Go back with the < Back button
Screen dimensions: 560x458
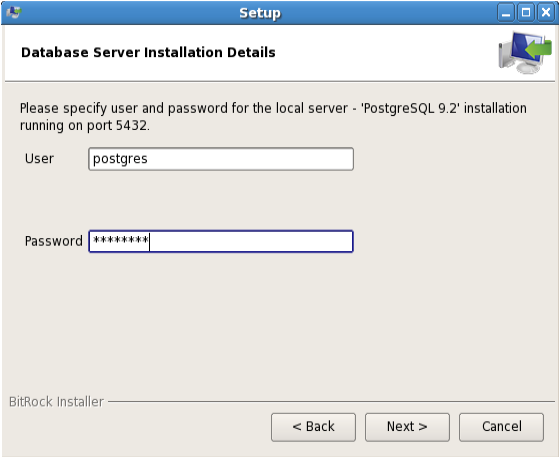pos(313,427)
